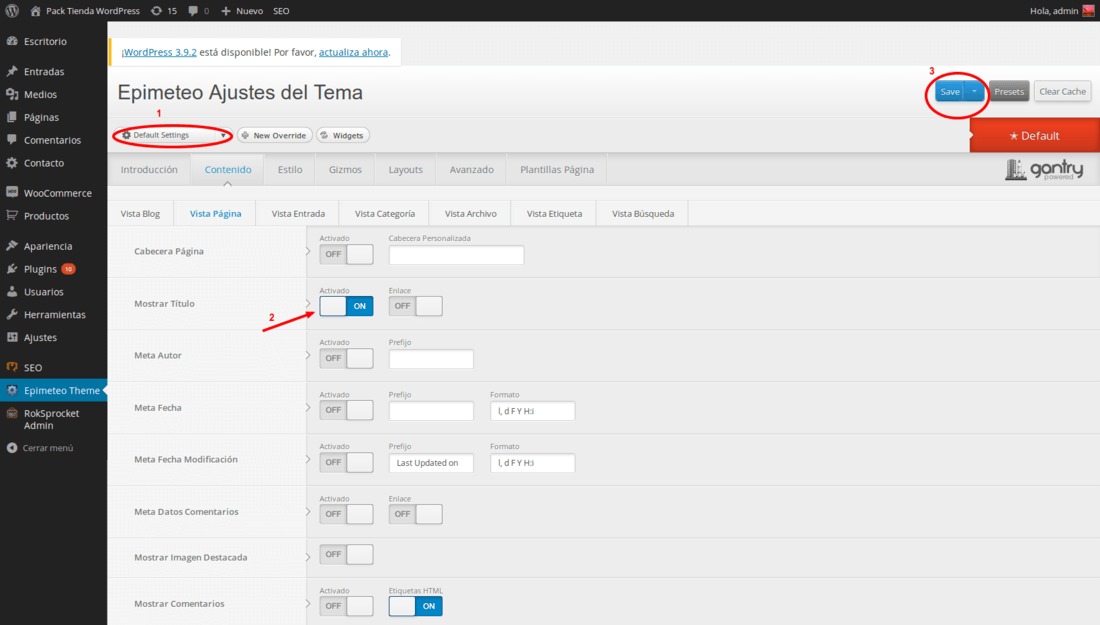Open Usuarios user icon

[12, 292]
